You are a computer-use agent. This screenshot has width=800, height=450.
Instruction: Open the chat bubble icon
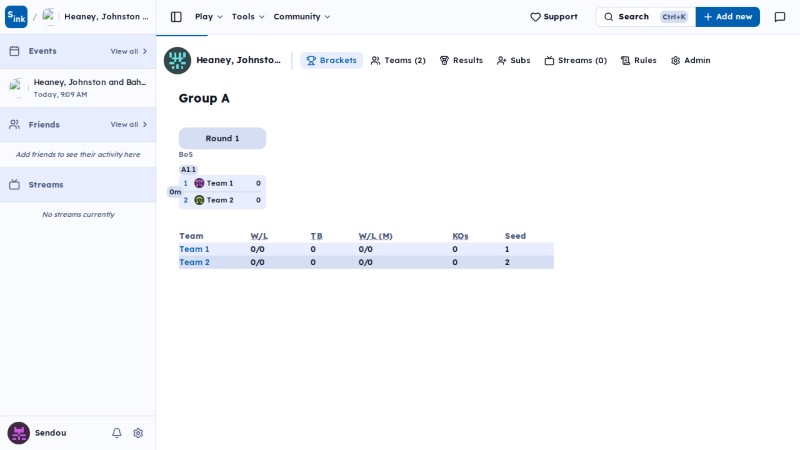point(780,17)
